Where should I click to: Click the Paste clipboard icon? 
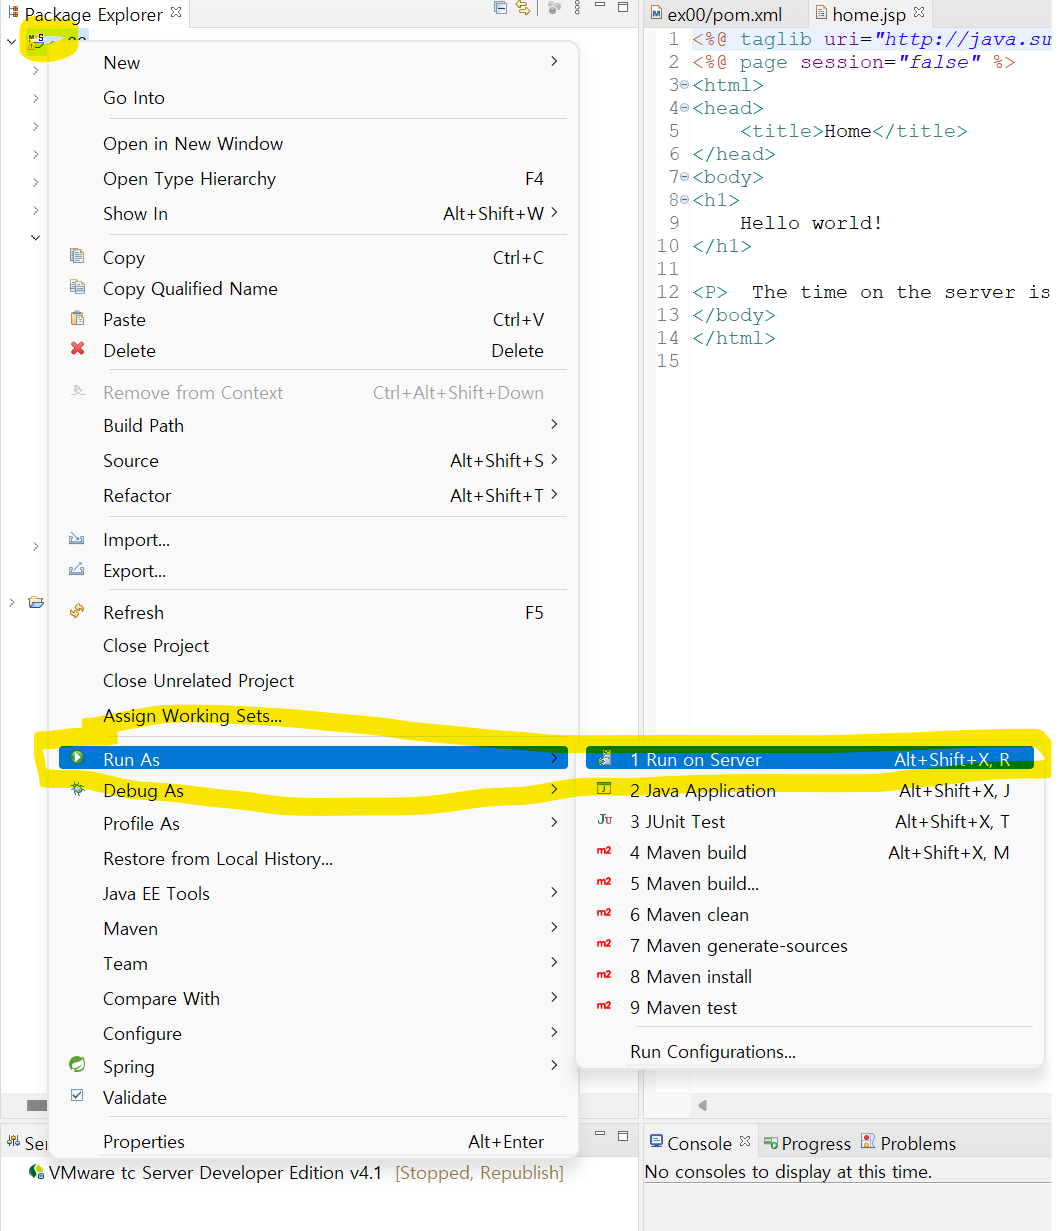[77, 319]
